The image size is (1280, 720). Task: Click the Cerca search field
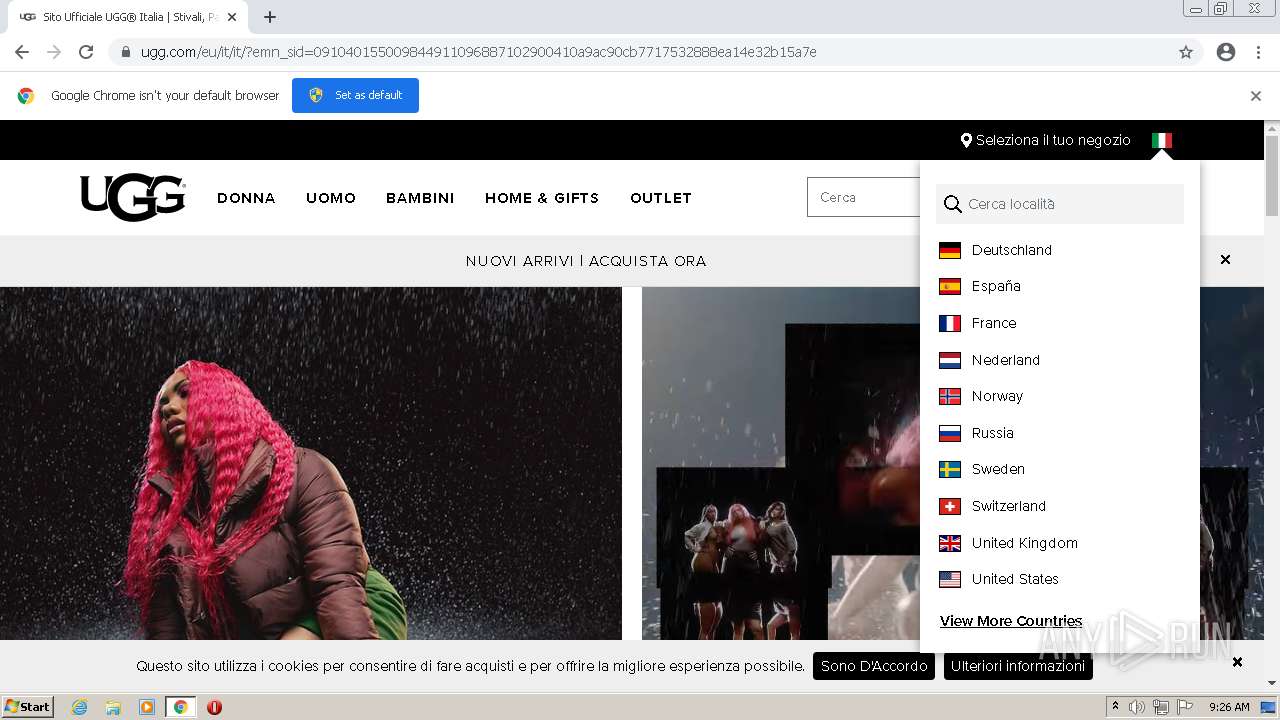[864, 198]
